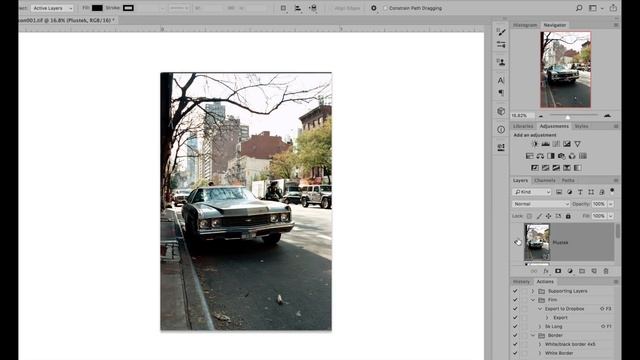Click the add layer mask button
Viewport: 640px width, 360px height.
pyautogui.click(x=558, y=271)
